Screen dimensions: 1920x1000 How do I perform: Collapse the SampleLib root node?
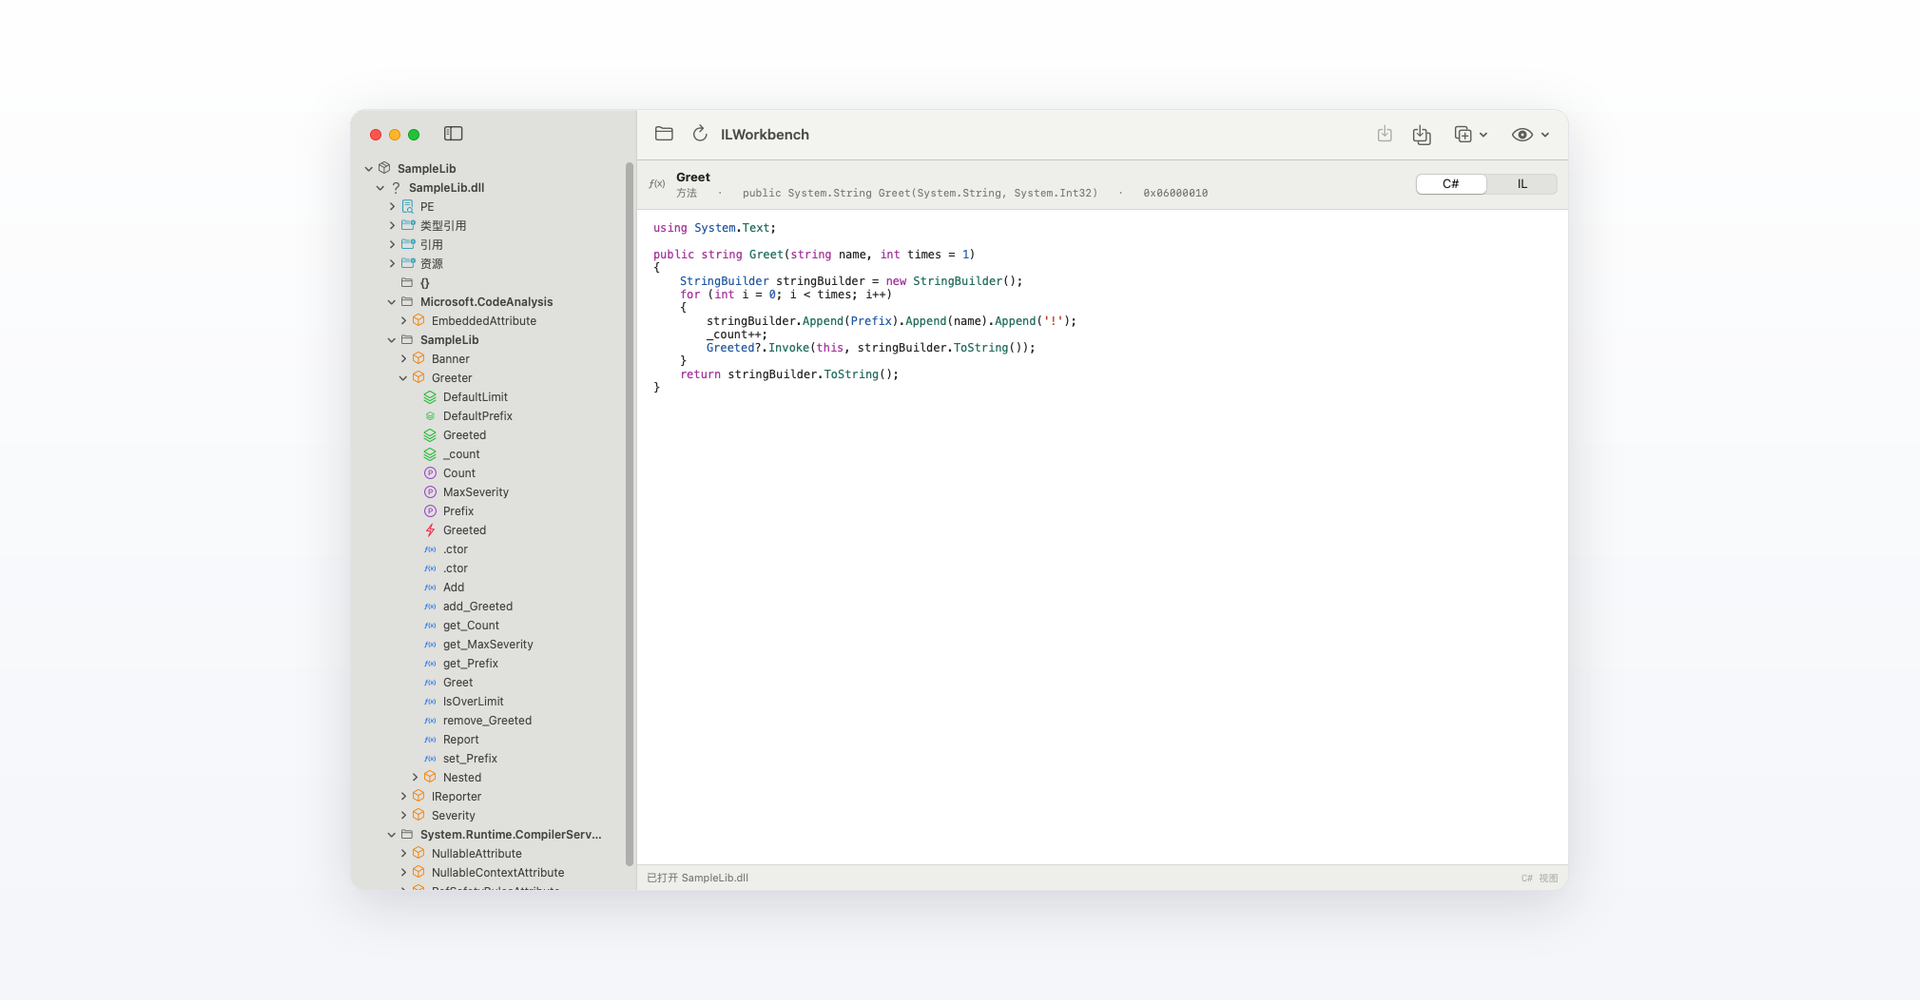(x=369, y=169)
